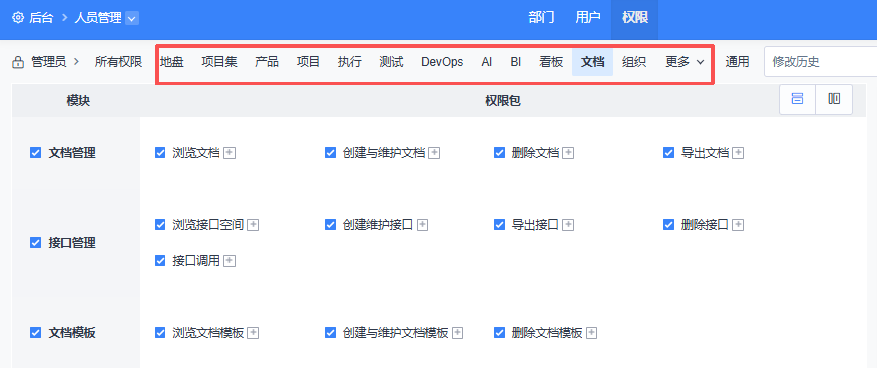
Task: Expand the plus icon next to 创建与维护文档
Action: point(434,153)
